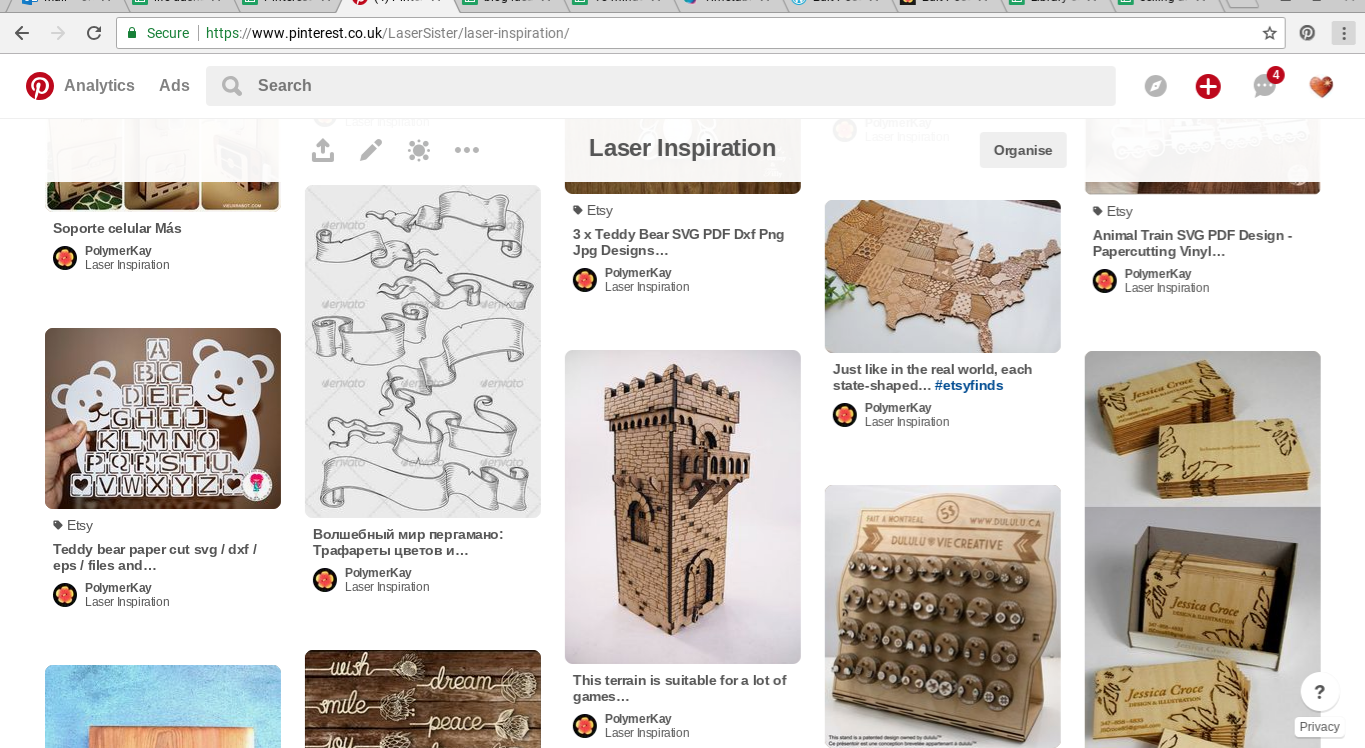Edit the board with the pencil icon

click(370, 149)
